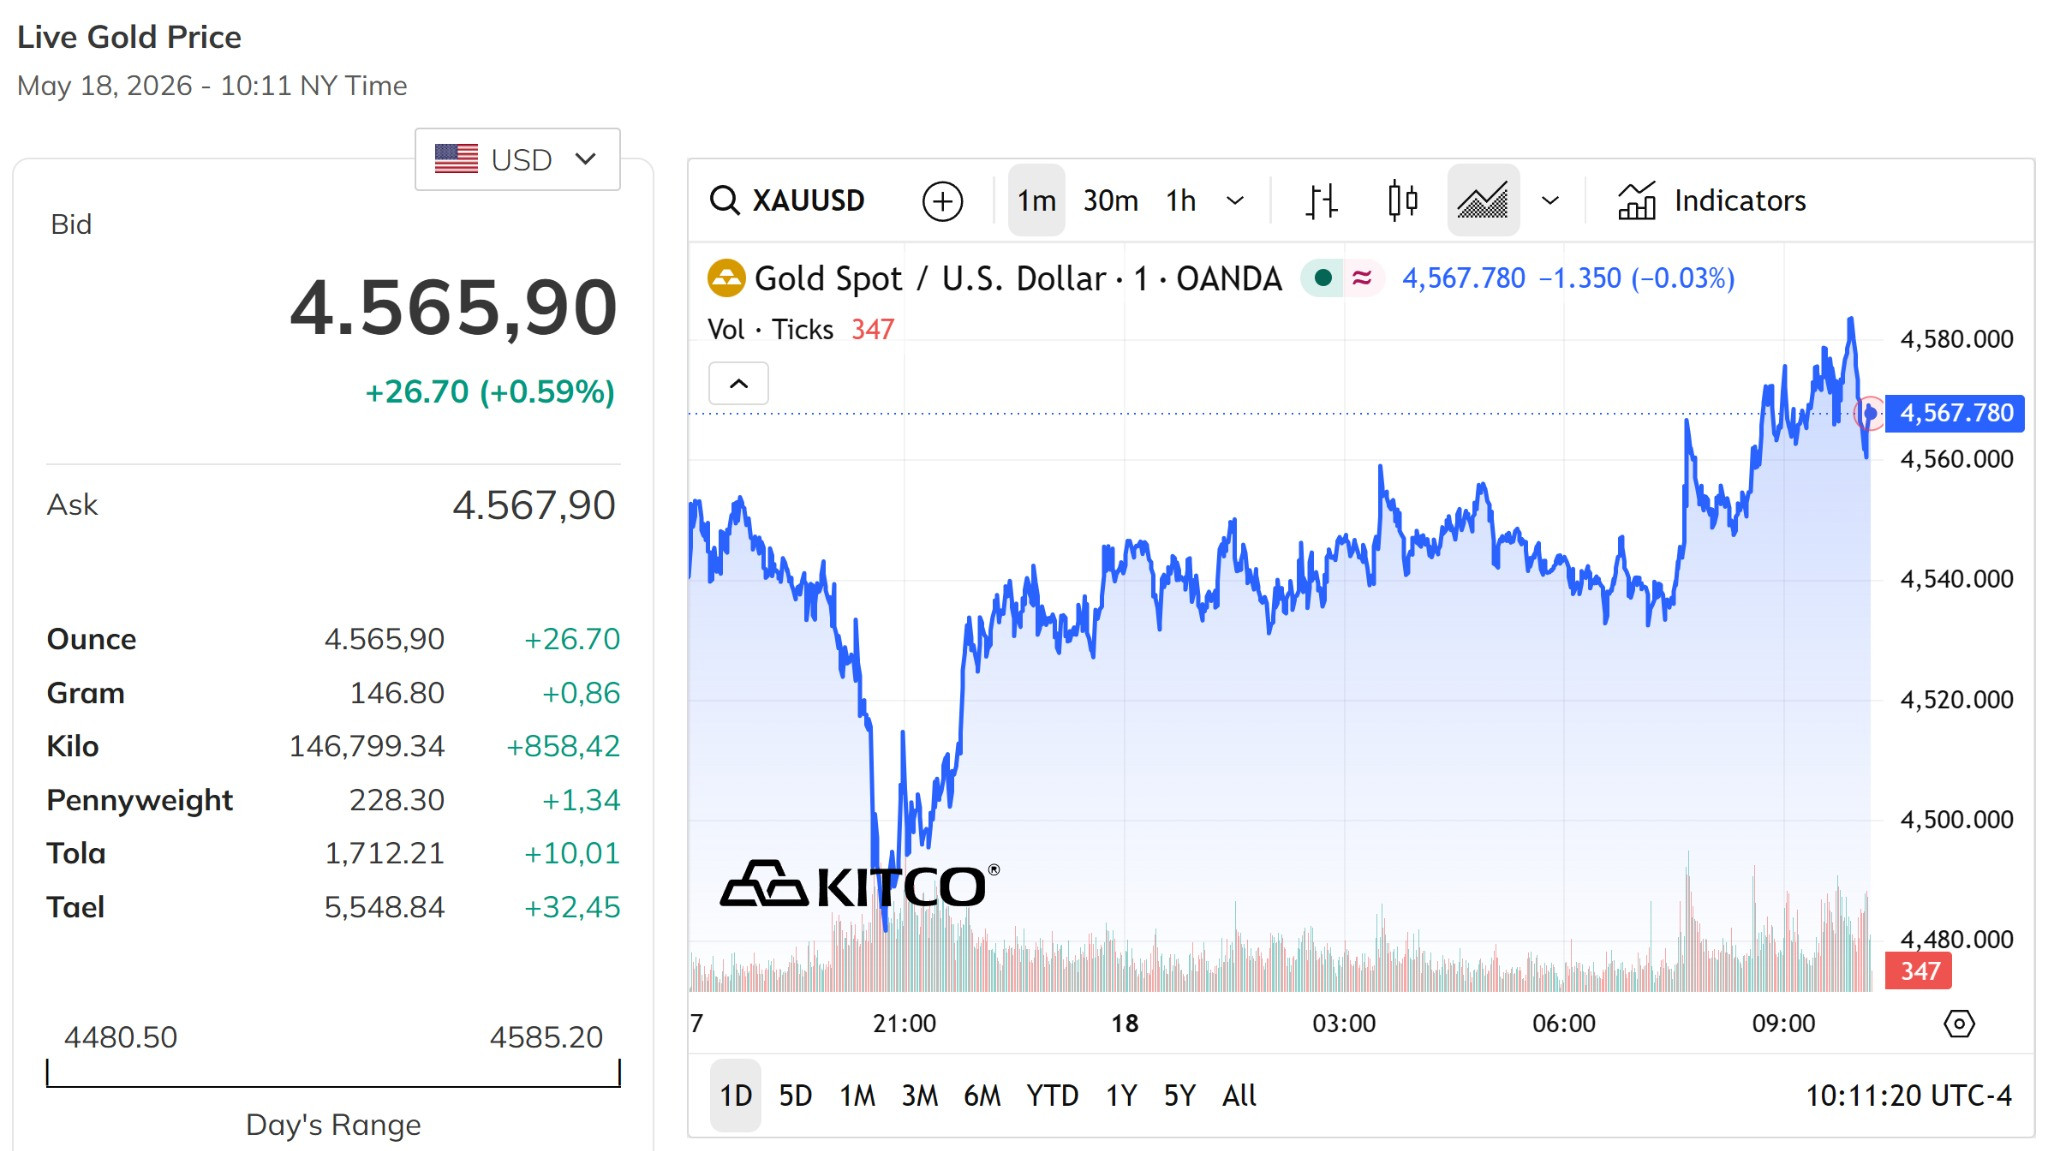2048x1151 pixels.
Task: Click the KITCO logo on chart
Action: (x=859, y=885)
